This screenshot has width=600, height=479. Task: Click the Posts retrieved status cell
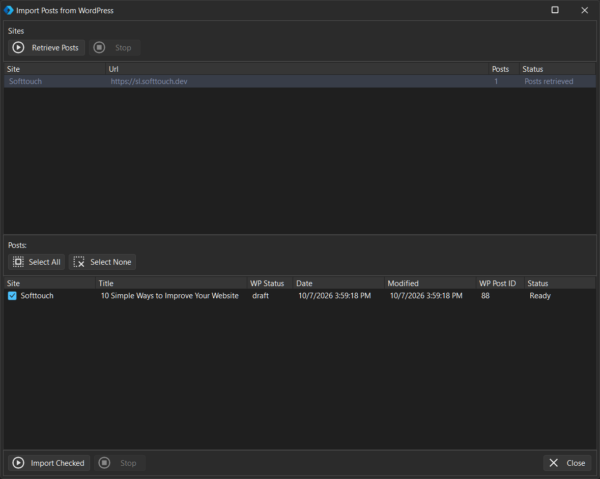pyautogui.click(x=549, y=81)
